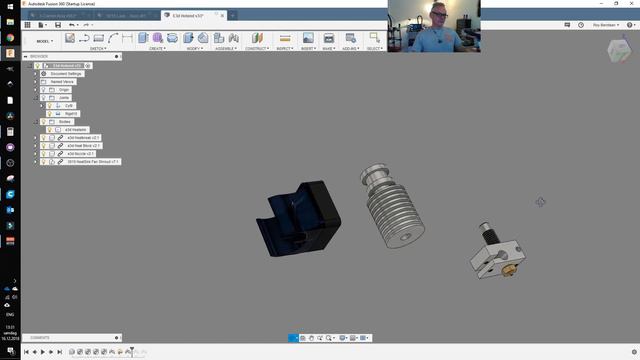
Task: Select the Extrude tool in Create
Action: [x=143, y=38]
